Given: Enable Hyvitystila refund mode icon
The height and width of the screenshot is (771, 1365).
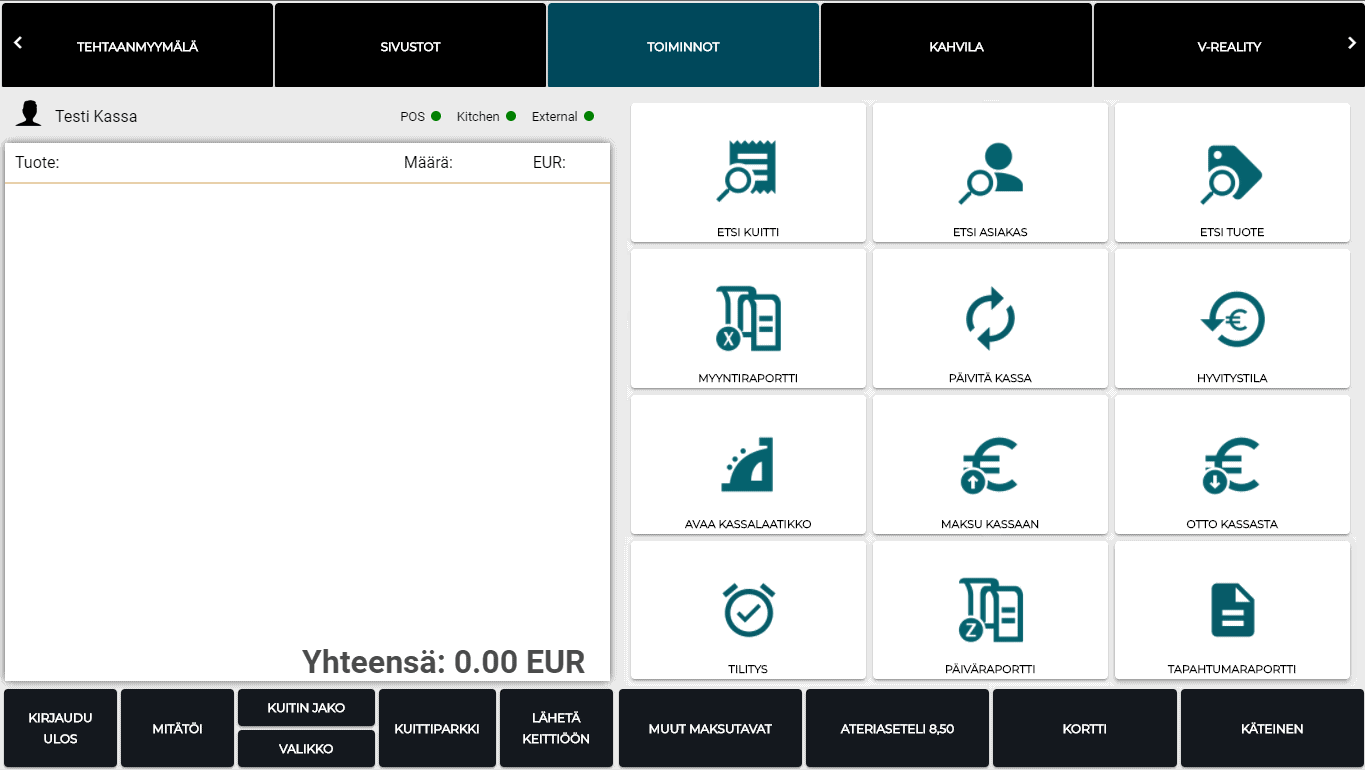Looking at the screenshot, I should click(1232, 318).
